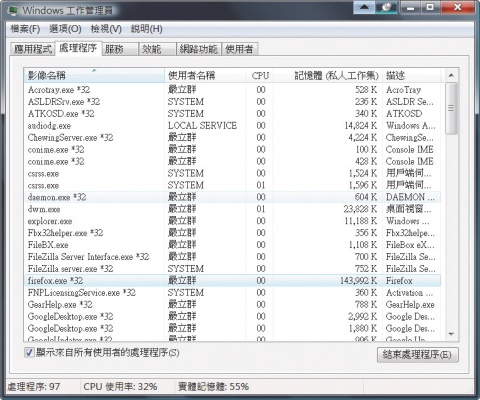Click firefox memory value 143,992 K
Screen dimensions: 480x400
[x=358, y=281]
